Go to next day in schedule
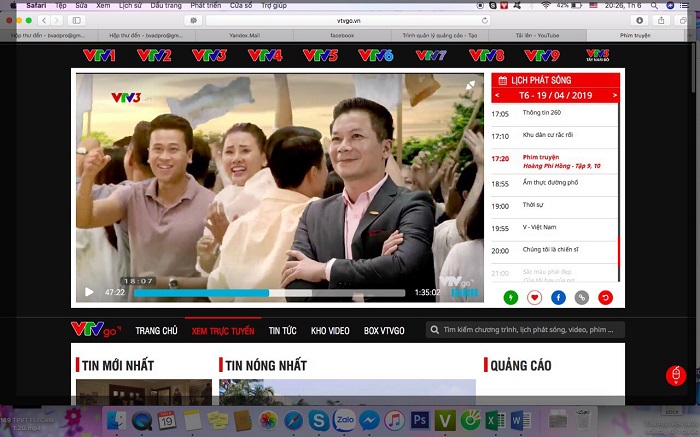The width and height of the screenshot is (700, 437). [x=615, y=95]
